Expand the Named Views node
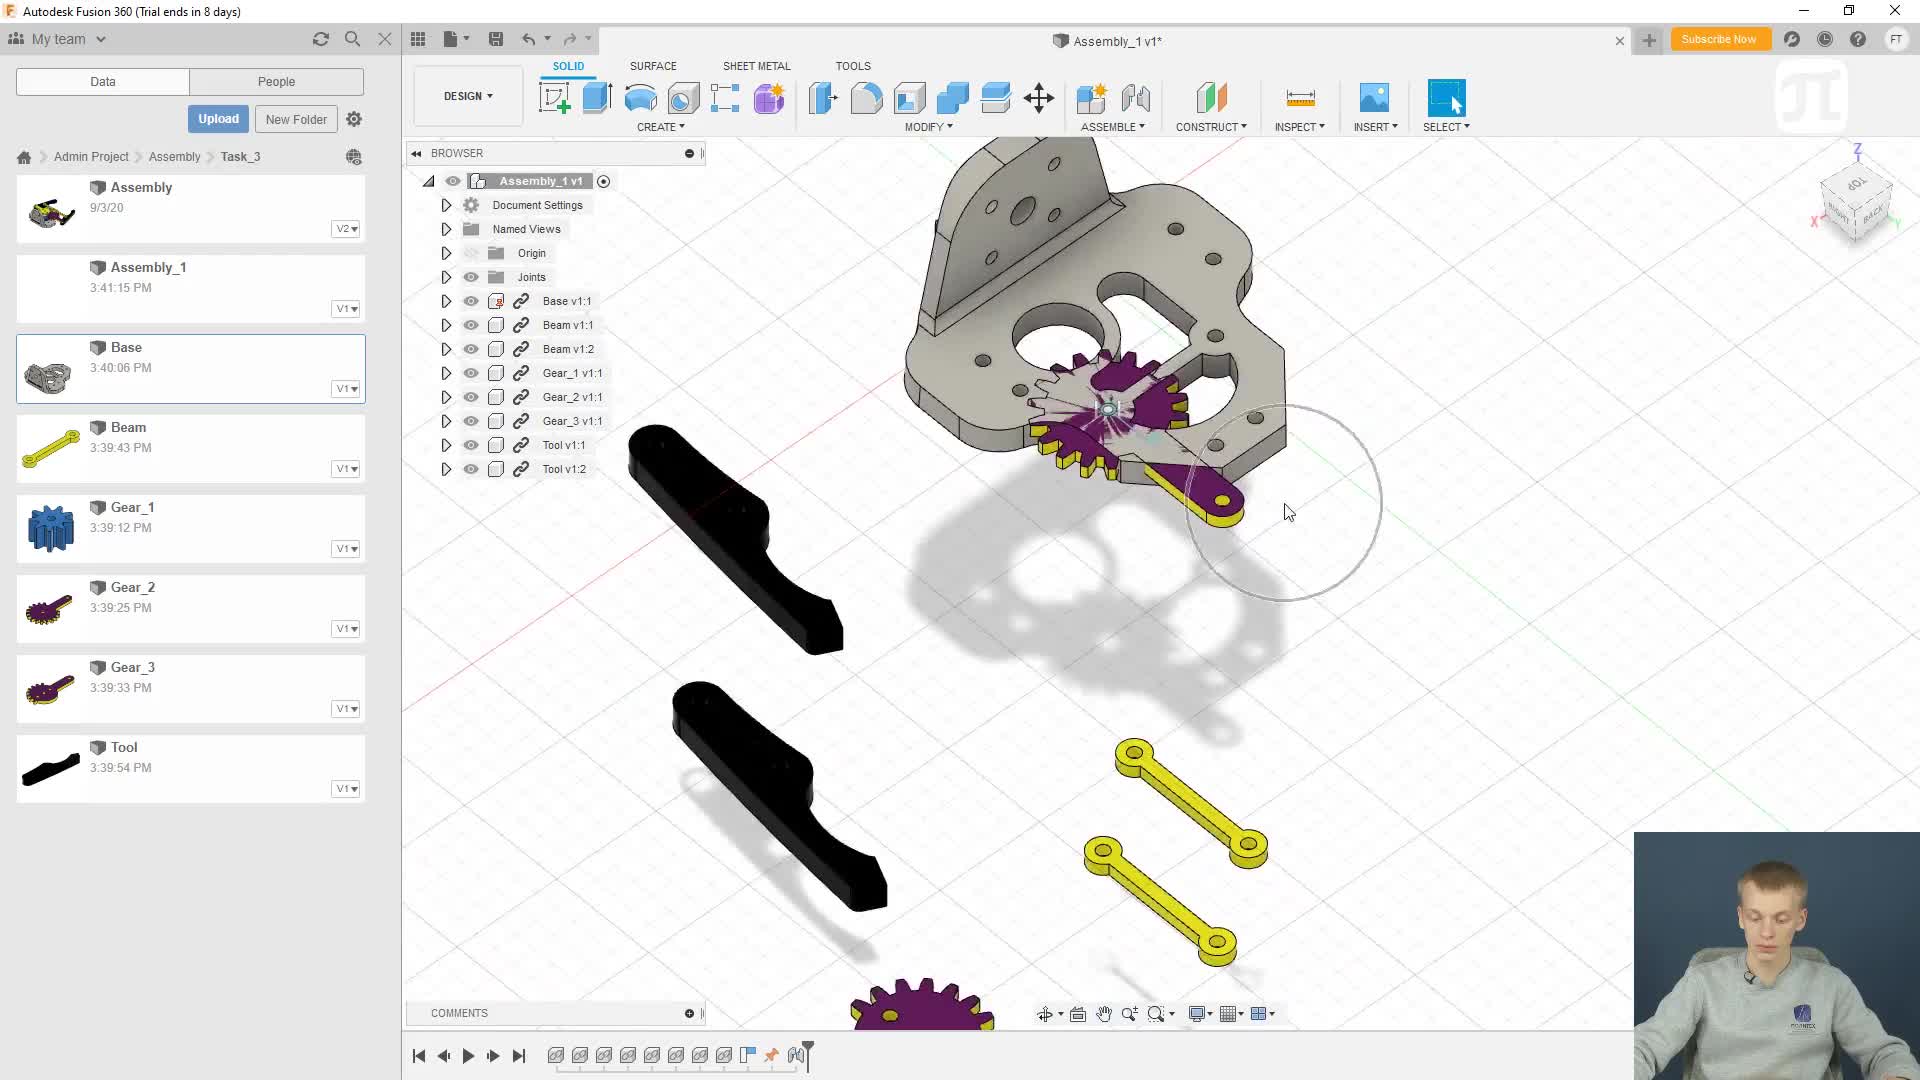Image resolution: width=1920 pixels, height=1080 pixels. [x=446, y=229]
